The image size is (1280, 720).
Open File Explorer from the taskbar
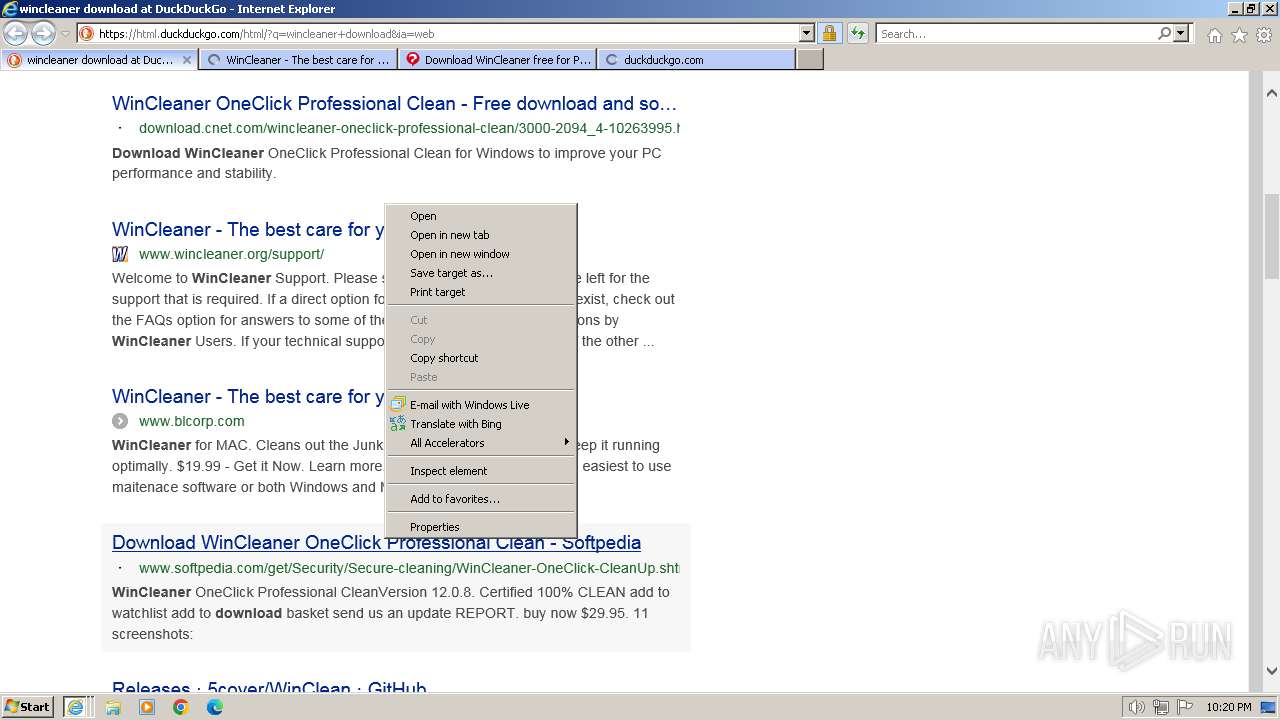coord(113,707)
